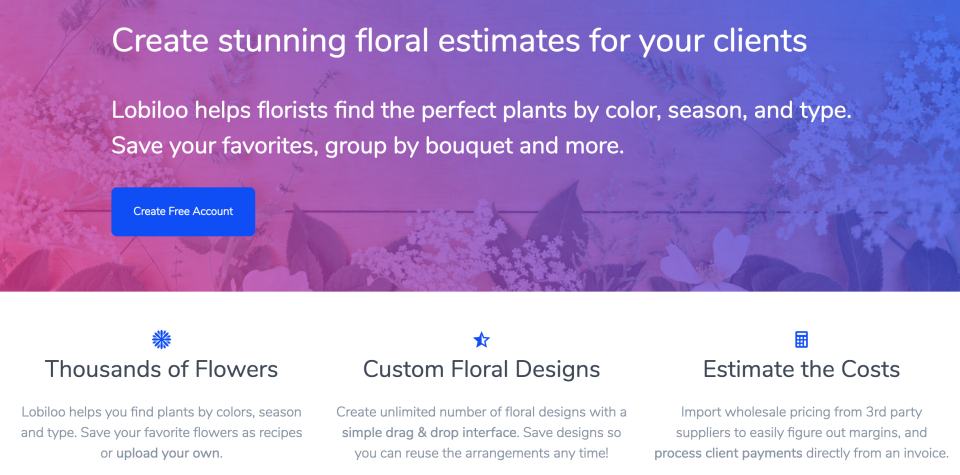
Task: Click the "Save your favorites, group by bouquet" line
Action: point(367,145)
